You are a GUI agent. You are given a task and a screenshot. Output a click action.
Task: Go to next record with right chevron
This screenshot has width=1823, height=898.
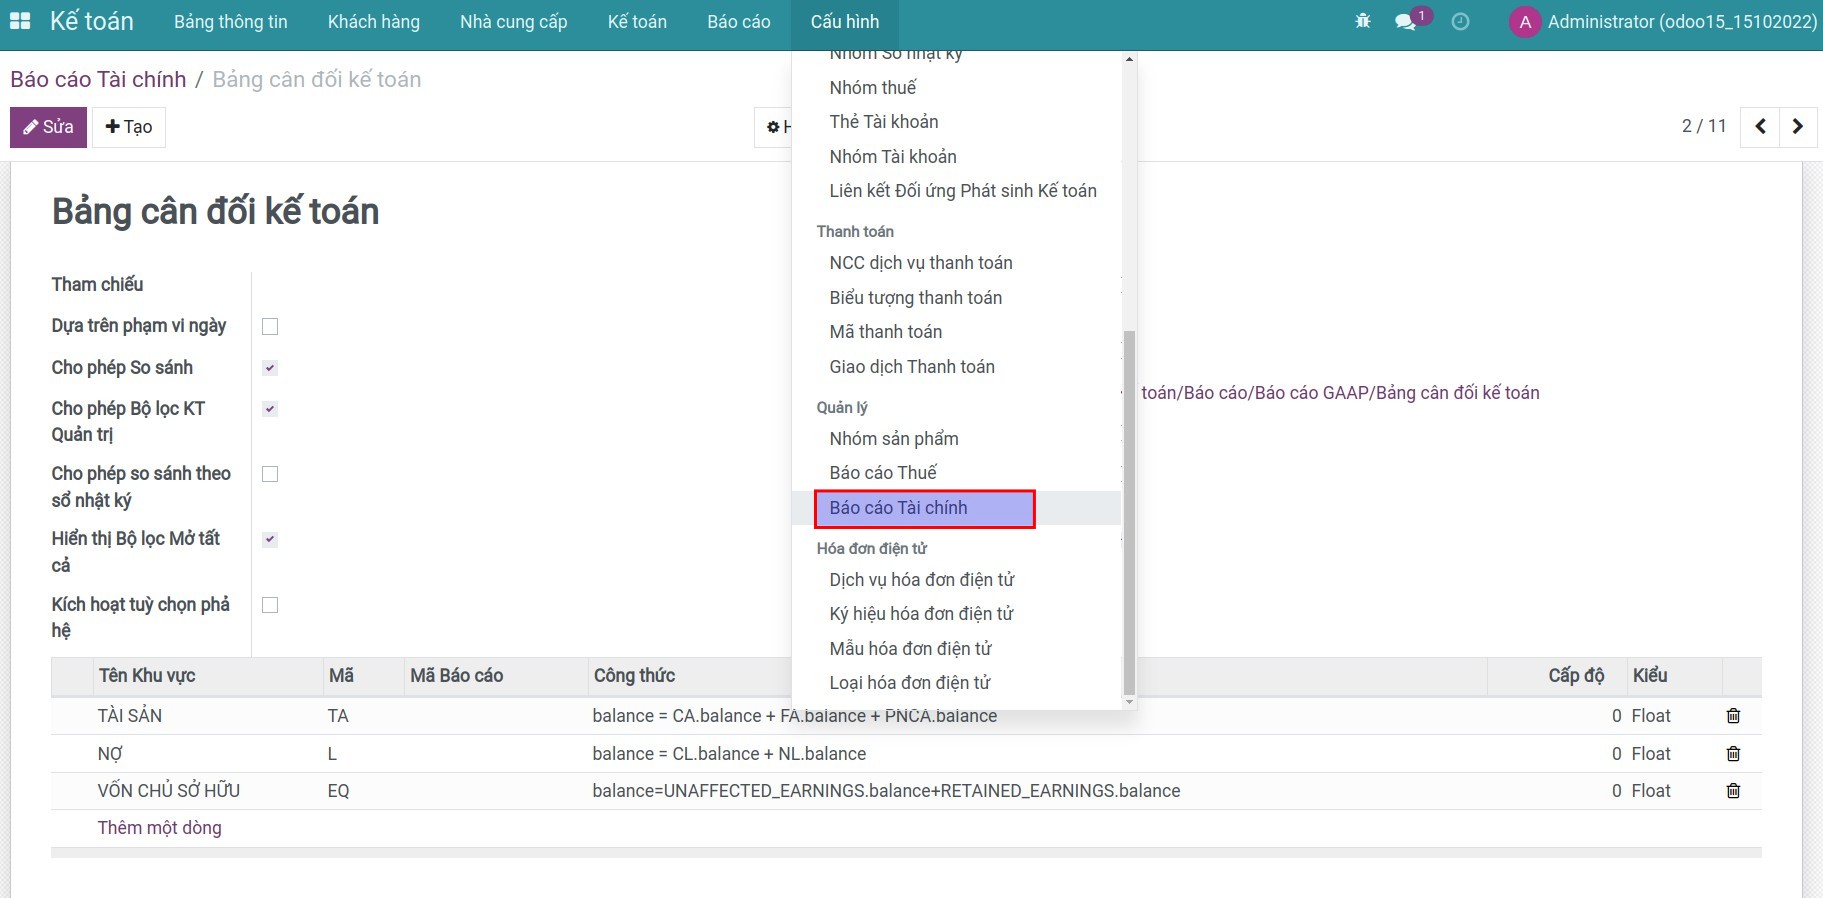(x=1797, y=127)
